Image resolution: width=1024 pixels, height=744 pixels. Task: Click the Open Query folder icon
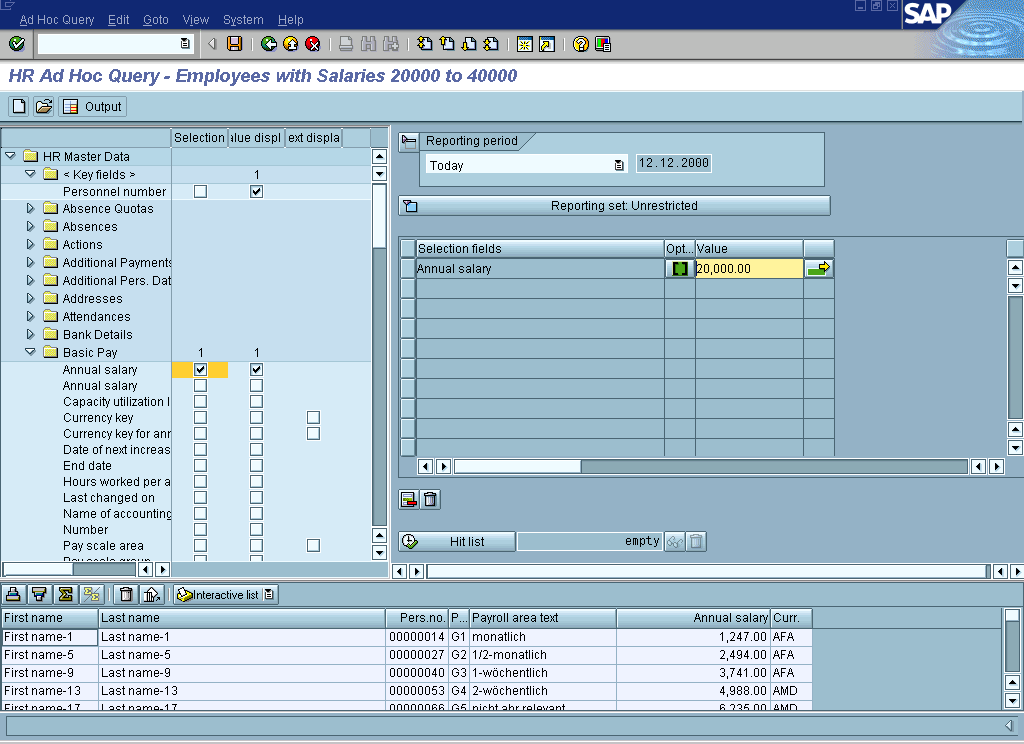pos(44,106)
